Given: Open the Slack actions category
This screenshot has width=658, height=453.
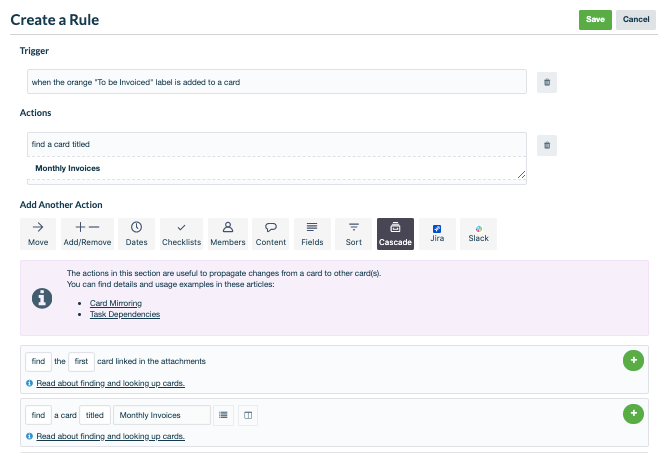Looking at the screenshot, I should 478,233.
